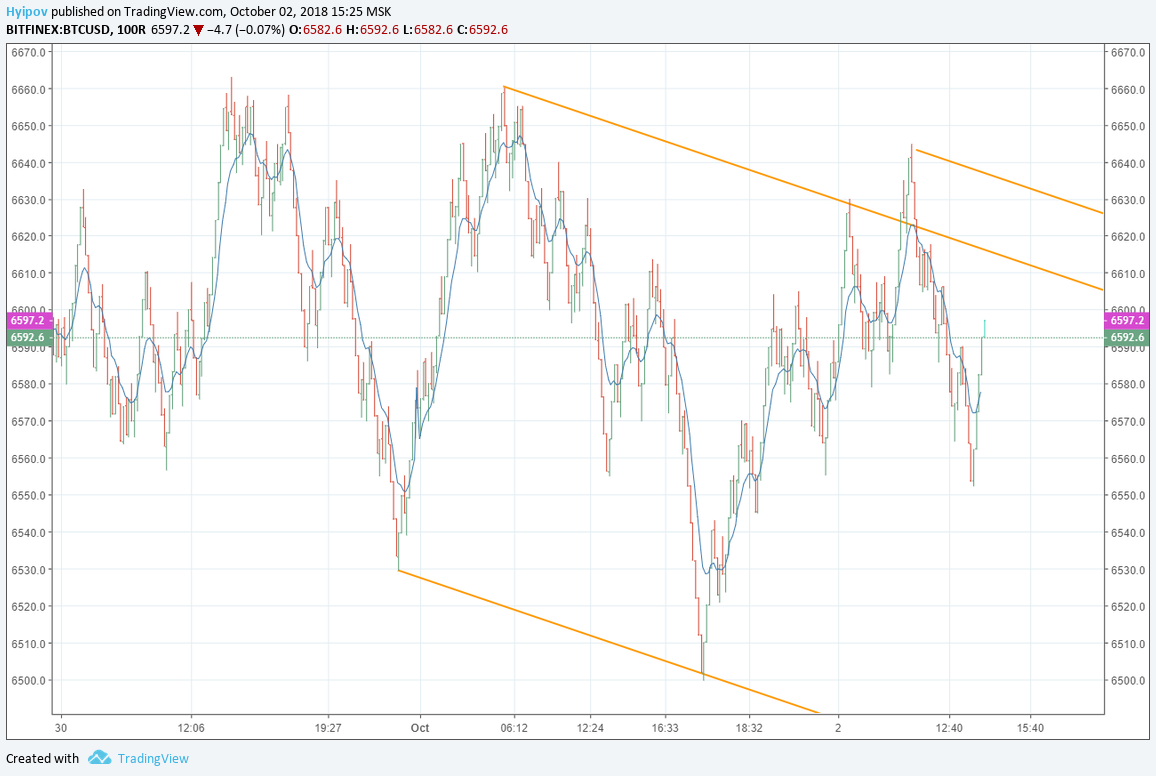The width and height of the screenshot is (1156, 776).
Task: Click the 6660.0 label on right price axis
Action: [1128, 90]
